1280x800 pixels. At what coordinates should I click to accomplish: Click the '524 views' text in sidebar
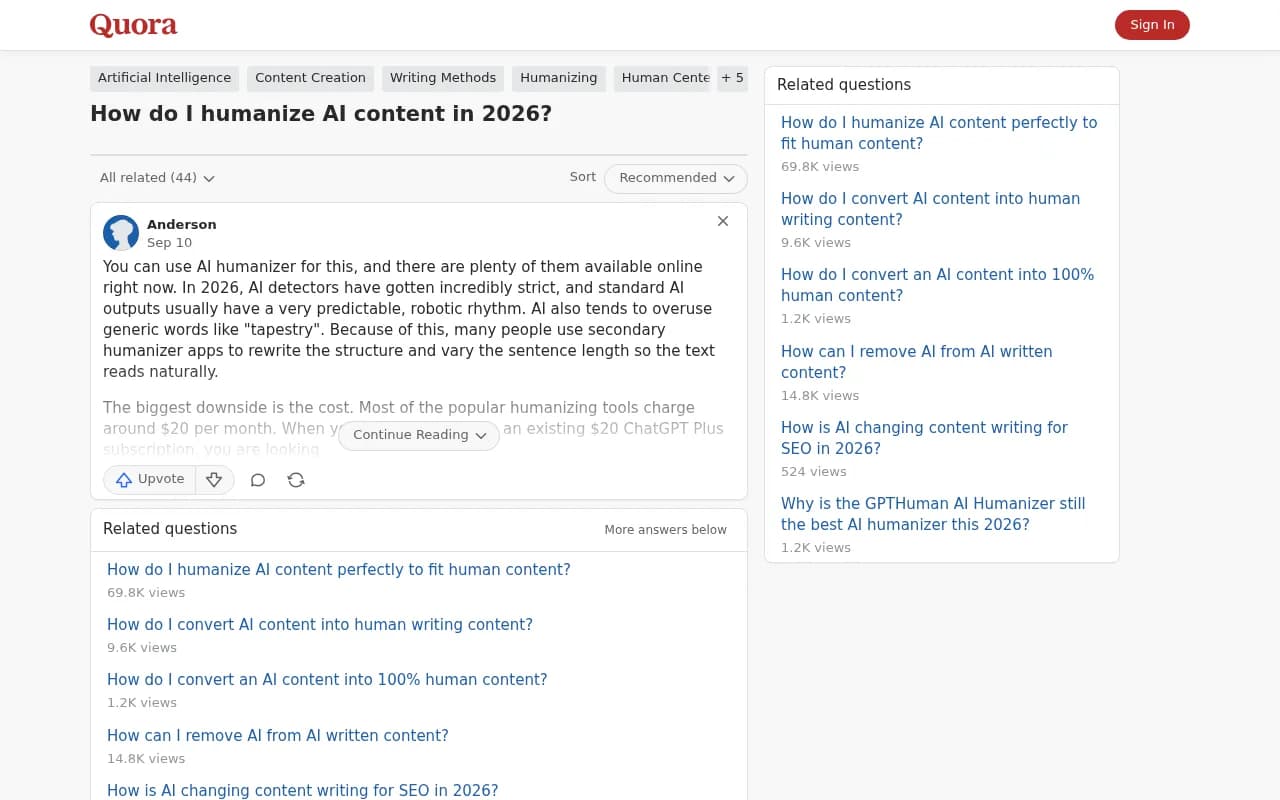(814, 472)
